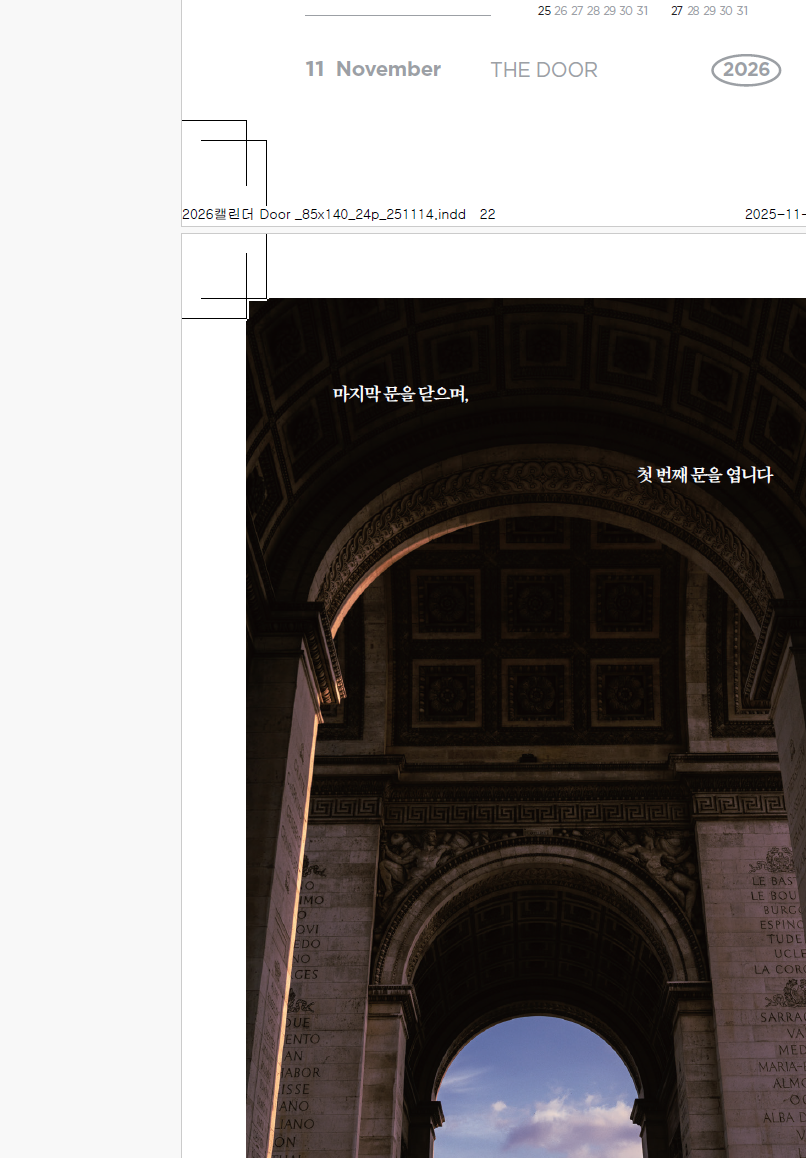Click the sculpted relief above the inner arch
Image resolution: width=806 pixels, height=1158 pixels.
[537, 864]
